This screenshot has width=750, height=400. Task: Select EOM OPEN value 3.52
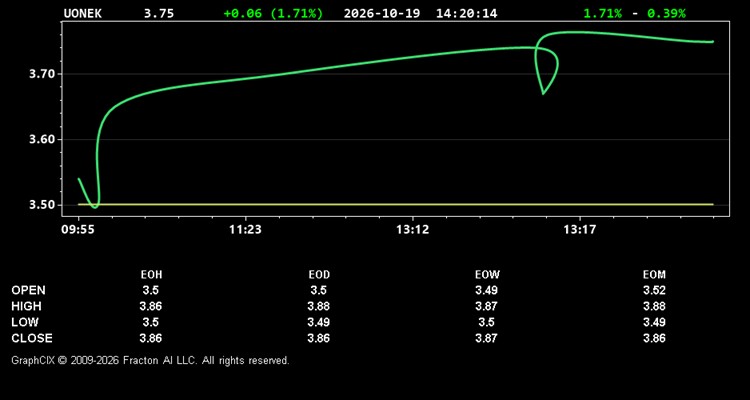click(654, 290)
